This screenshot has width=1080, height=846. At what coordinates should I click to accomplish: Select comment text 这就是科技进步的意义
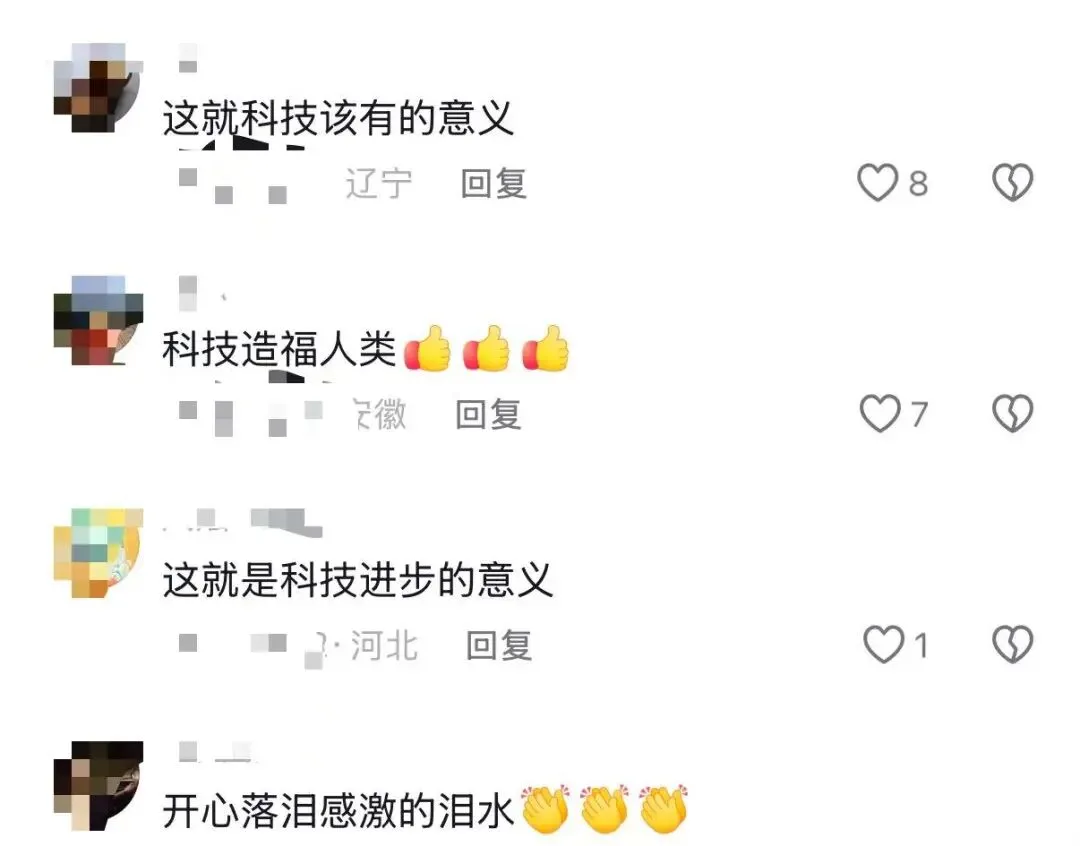357,580
